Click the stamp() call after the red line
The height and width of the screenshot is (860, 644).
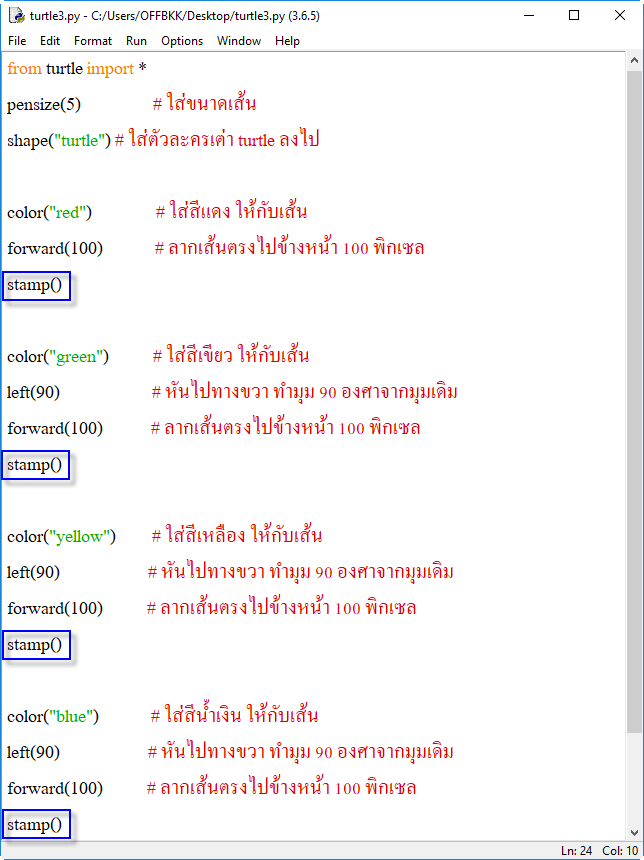[35, 286]
